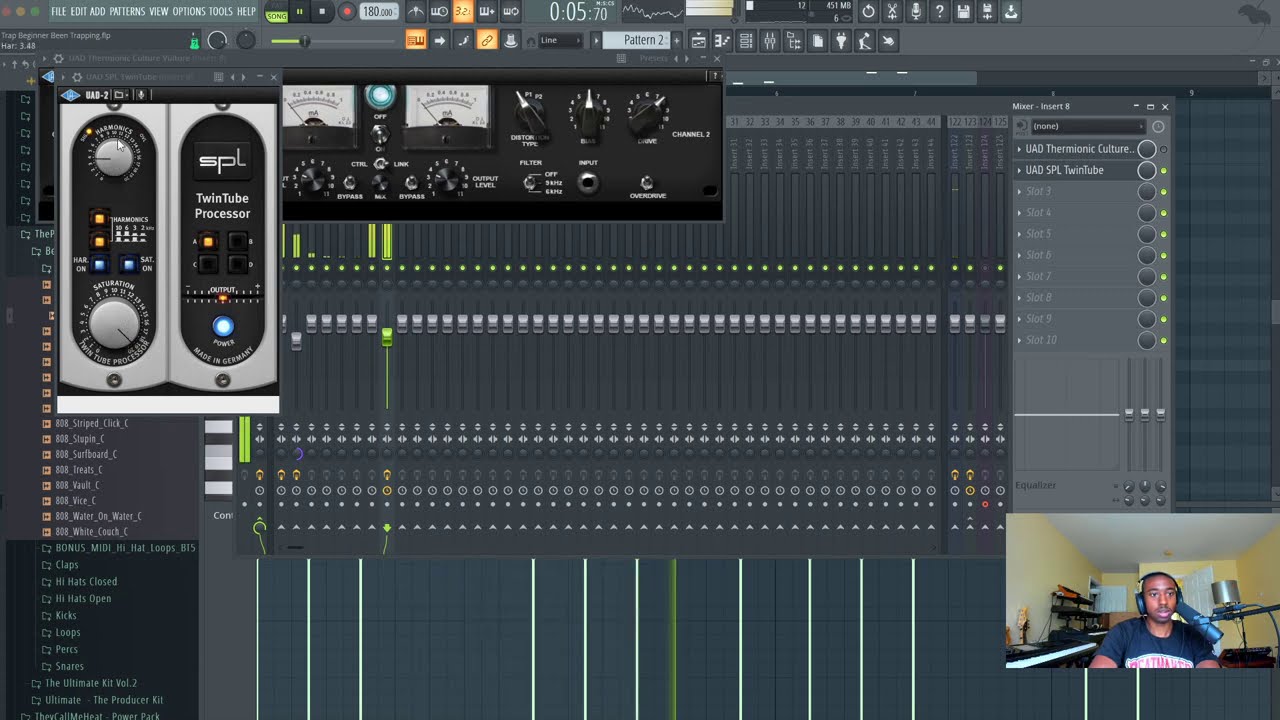The image size is (1280, 720).
Task: Toggle the 3.2.1 countdown before recording
Action: coord(463,12)
